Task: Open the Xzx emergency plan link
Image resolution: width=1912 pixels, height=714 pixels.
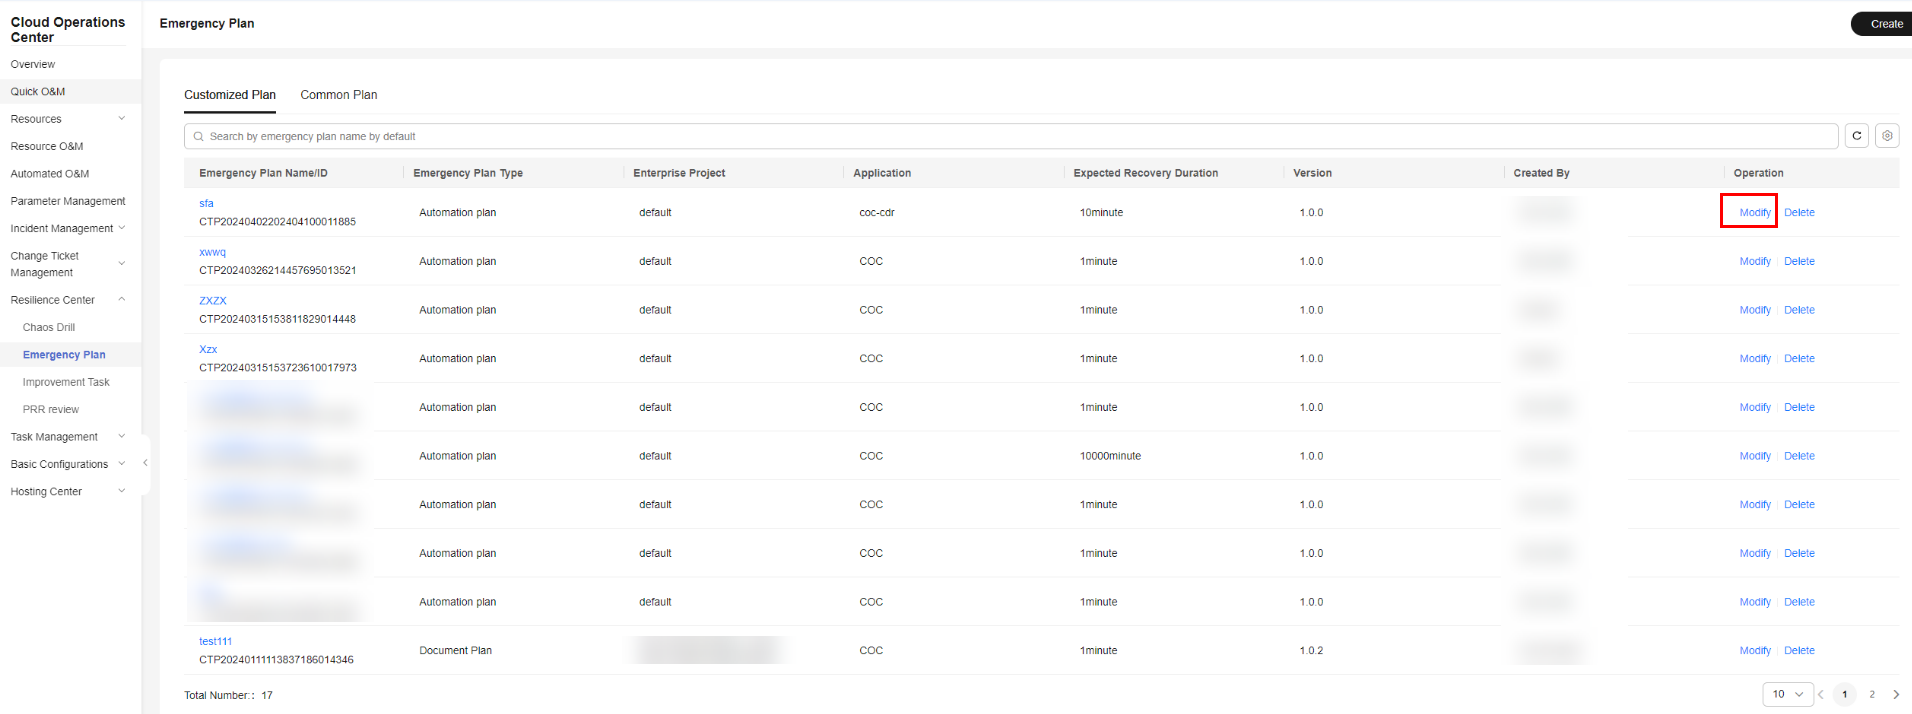Action: [x=208, y=349]
